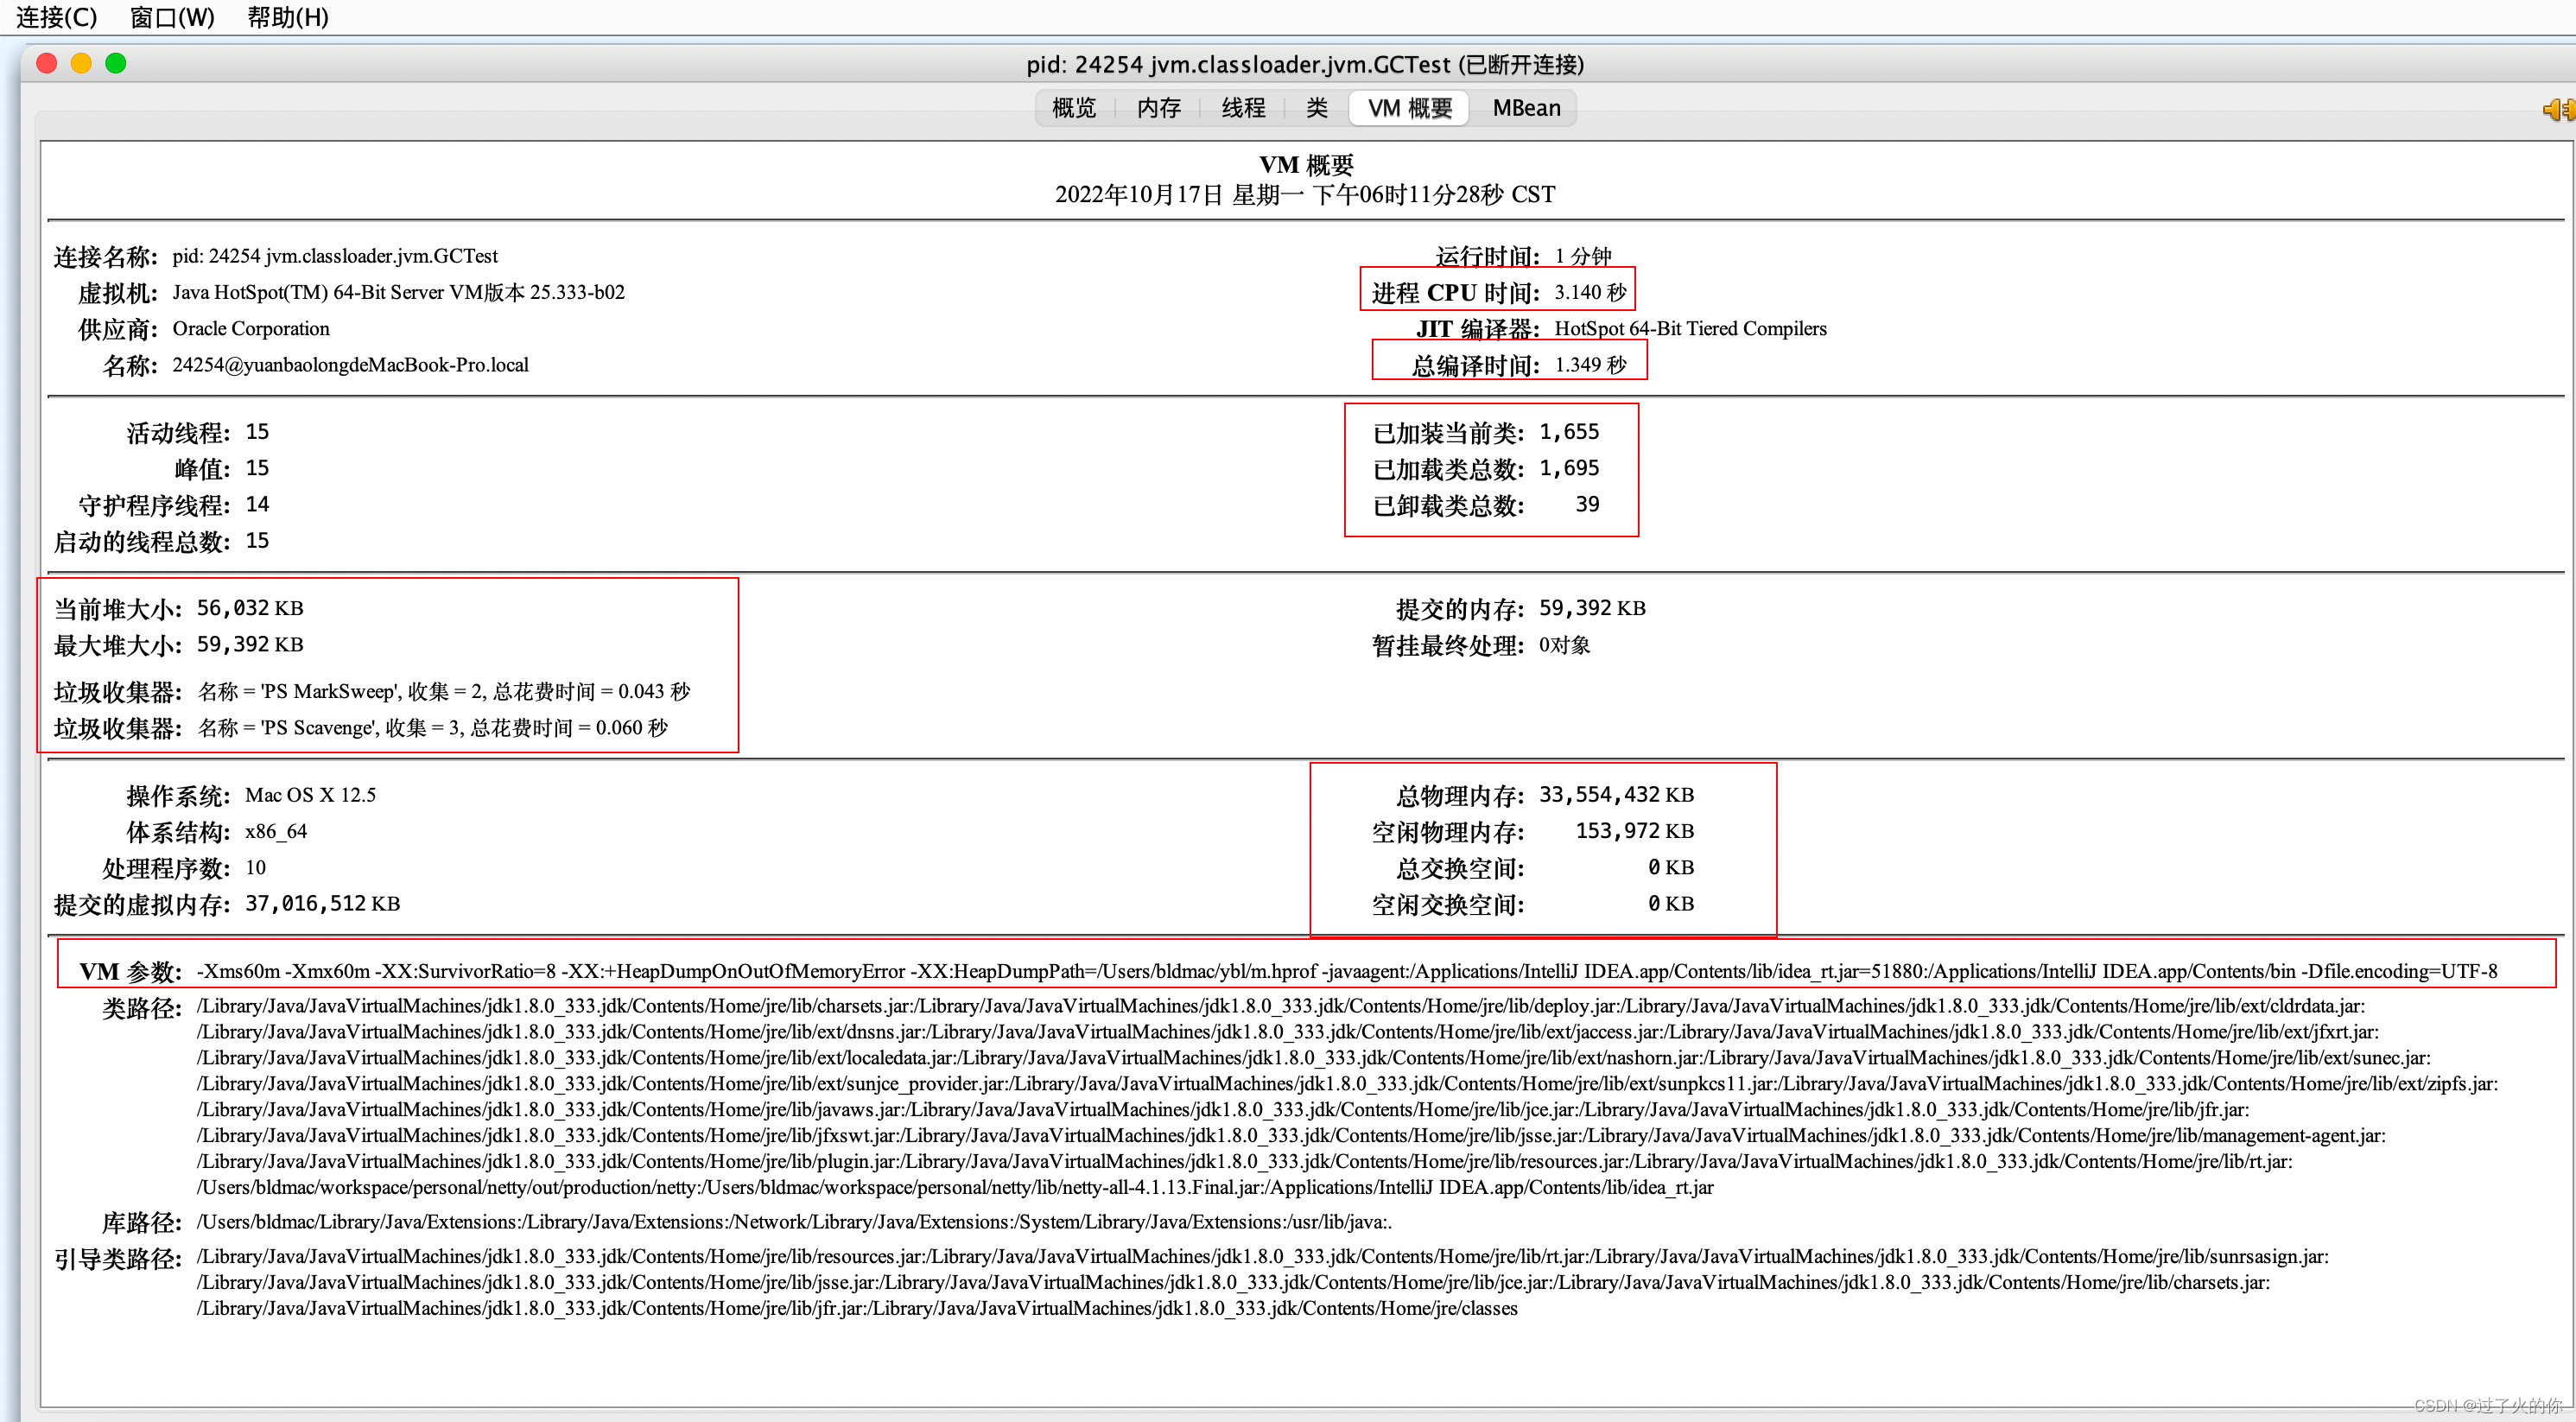Screen dimensions: 2576x1422
Task: Click the green maximize window button
Action: point(116,64)
